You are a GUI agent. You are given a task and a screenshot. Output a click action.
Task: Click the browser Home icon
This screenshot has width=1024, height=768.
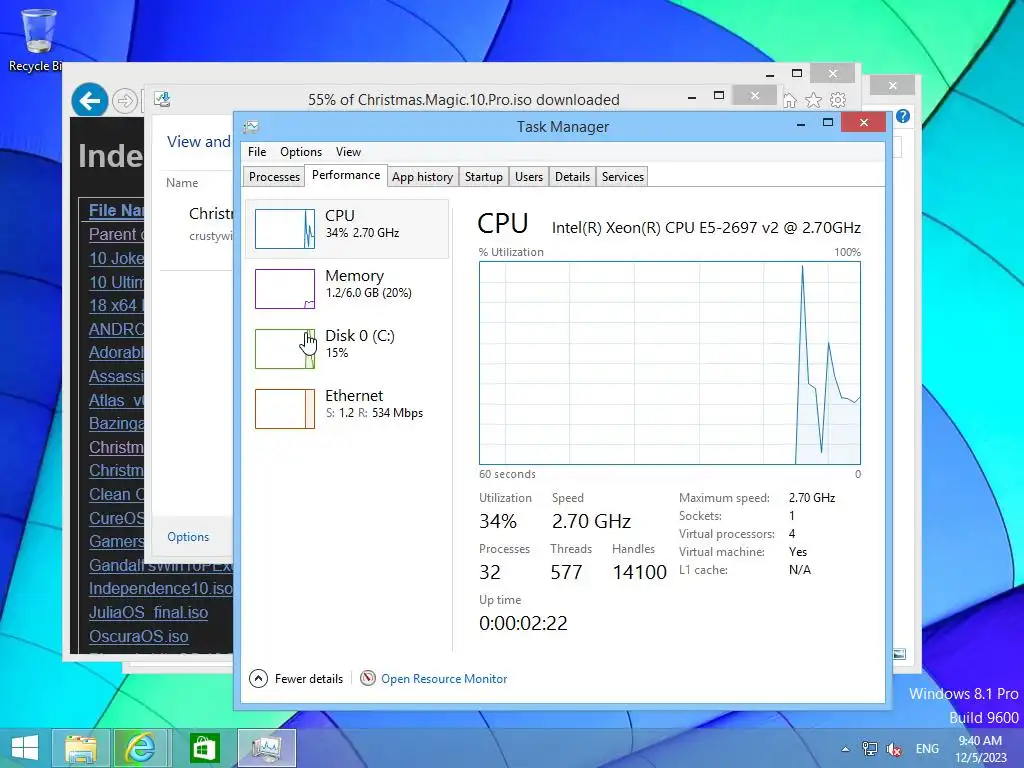click(790, 100)
